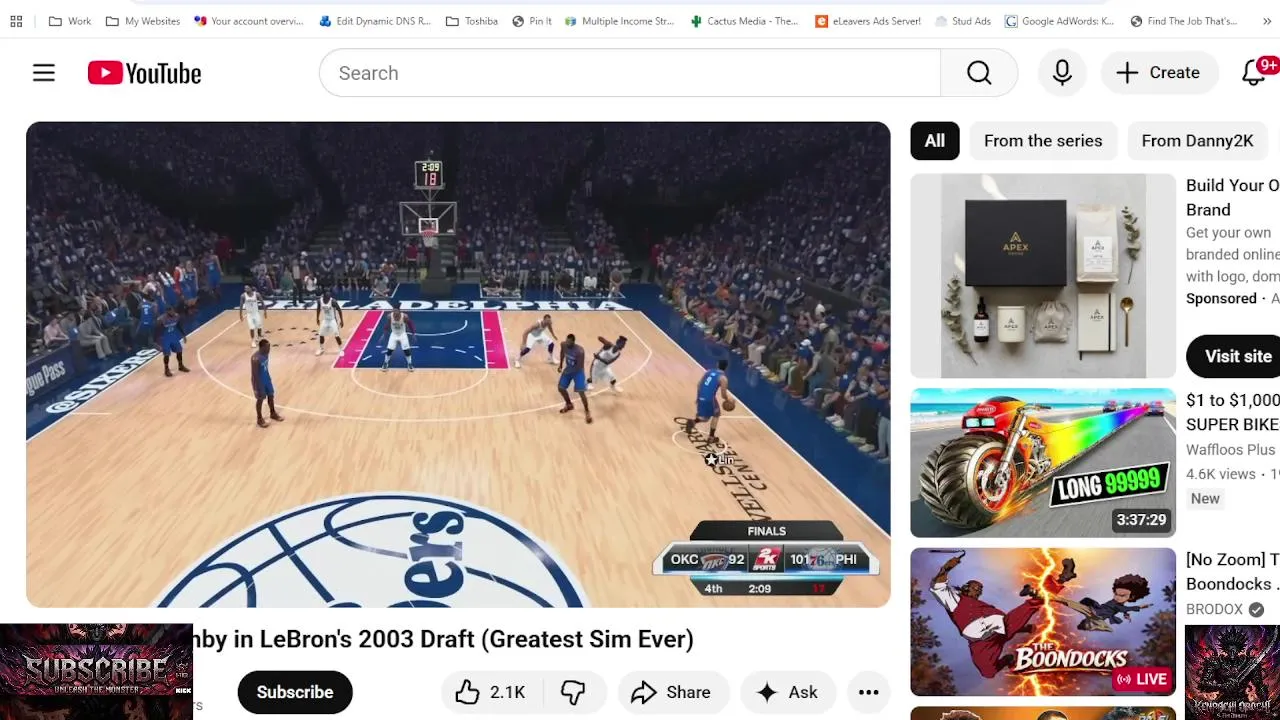Open the browser apps grid icon
This screenshot has height=720, width=1280.
[x=16, y=21]
